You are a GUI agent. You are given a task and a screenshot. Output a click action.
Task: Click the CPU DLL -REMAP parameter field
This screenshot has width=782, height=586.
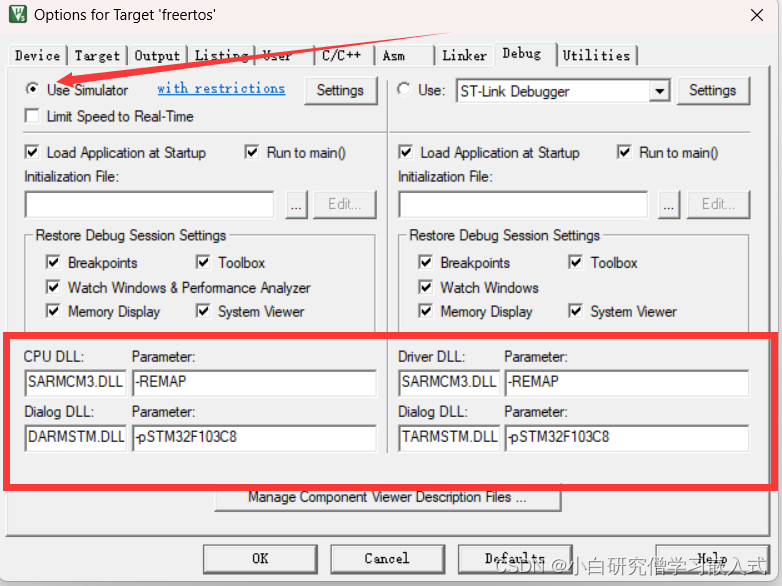click(x=254, y=383)
